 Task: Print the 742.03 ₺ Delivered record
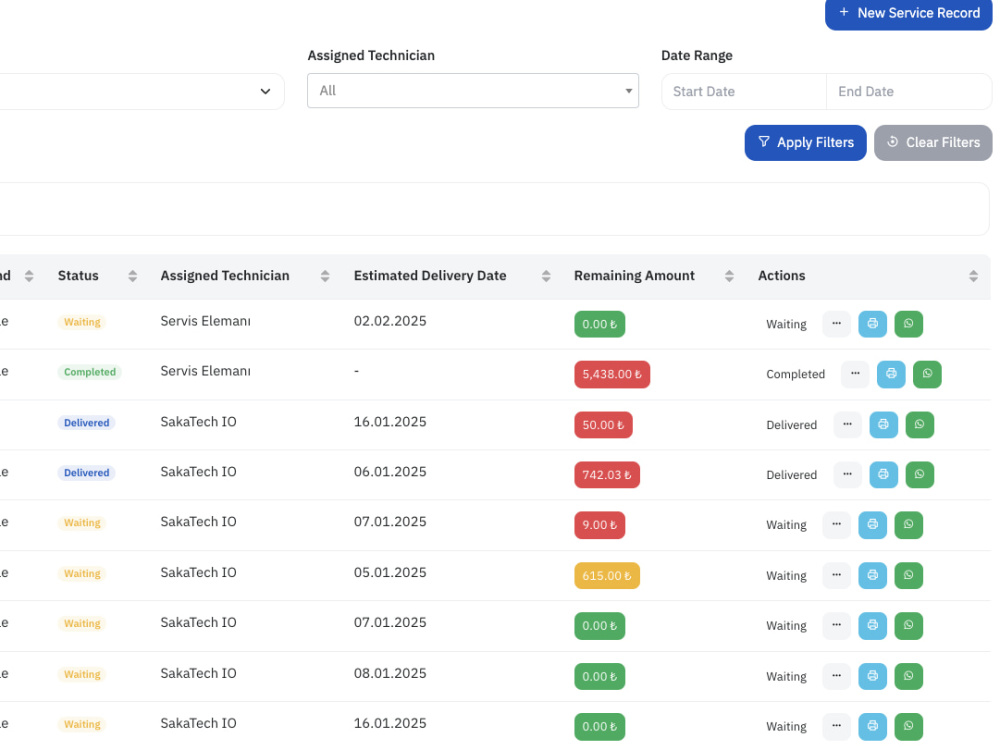[x=883, y=474]
